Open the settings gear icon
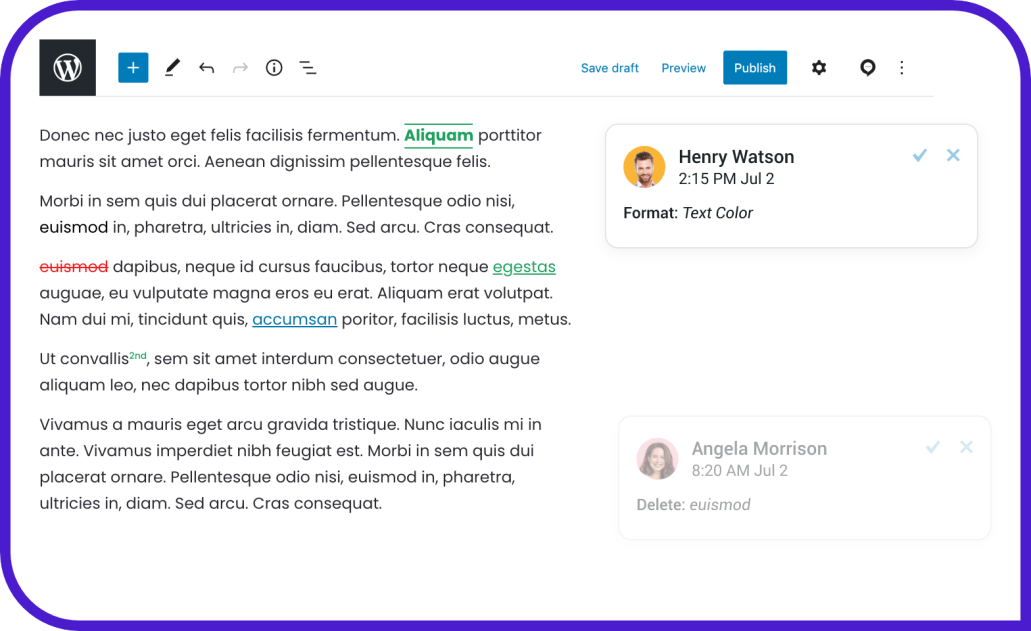The image size is (1031, 631). (x=819, y=68)
